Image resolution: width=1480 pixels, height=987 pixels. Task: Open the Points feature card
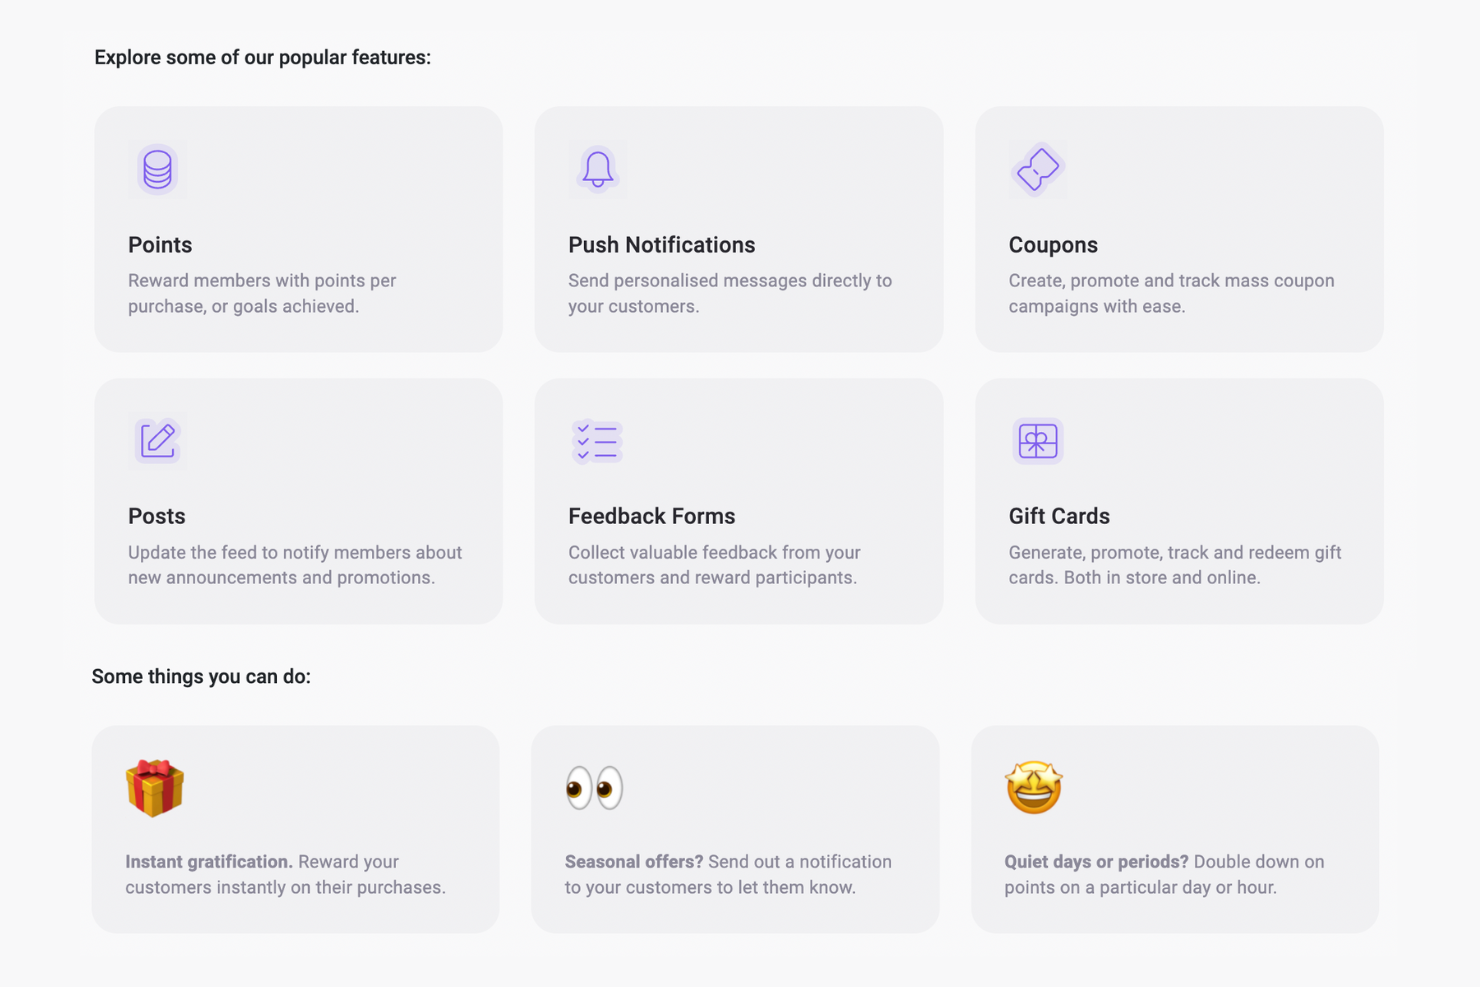(298, 228)
